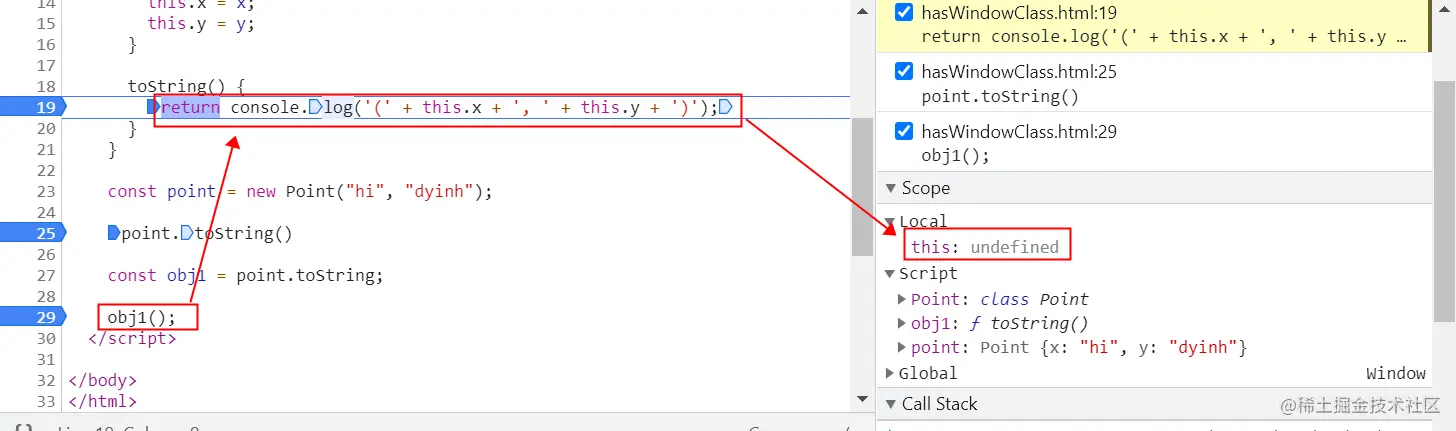Image resolution: width=1456 pixels, height=431 pixels.
Task: Click the code editor vertical scrollbar thumb
Action: [x=861, y=187]
